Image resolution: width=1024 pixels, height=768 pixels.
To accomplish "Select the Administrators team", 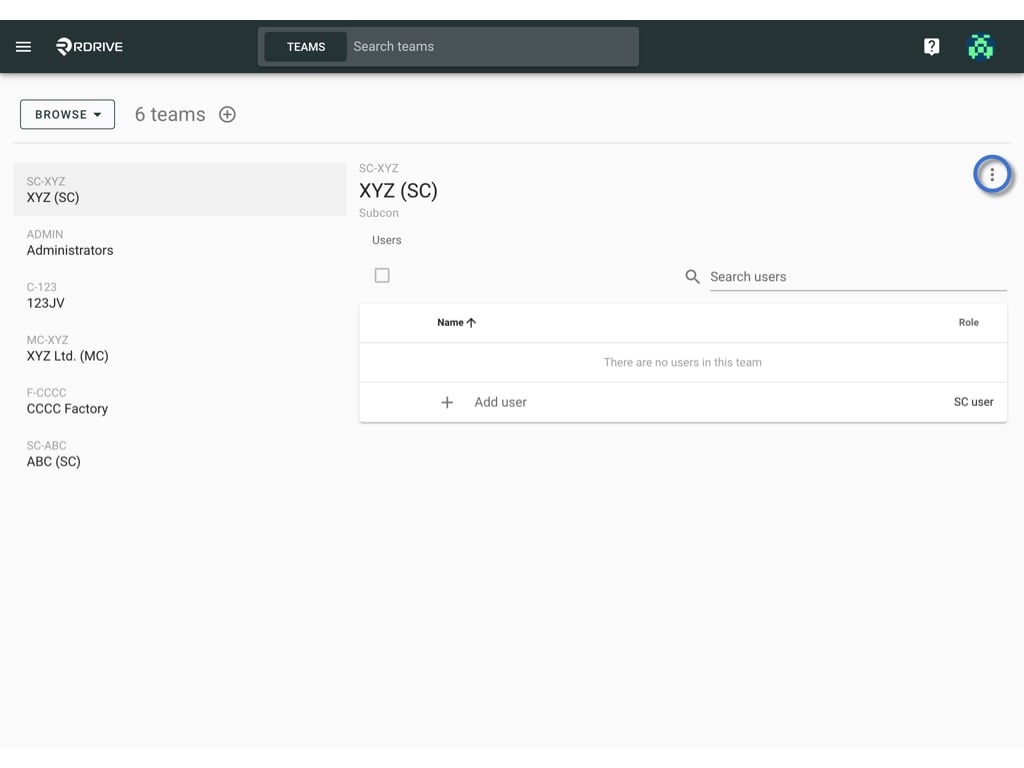I will click(180, 242).
